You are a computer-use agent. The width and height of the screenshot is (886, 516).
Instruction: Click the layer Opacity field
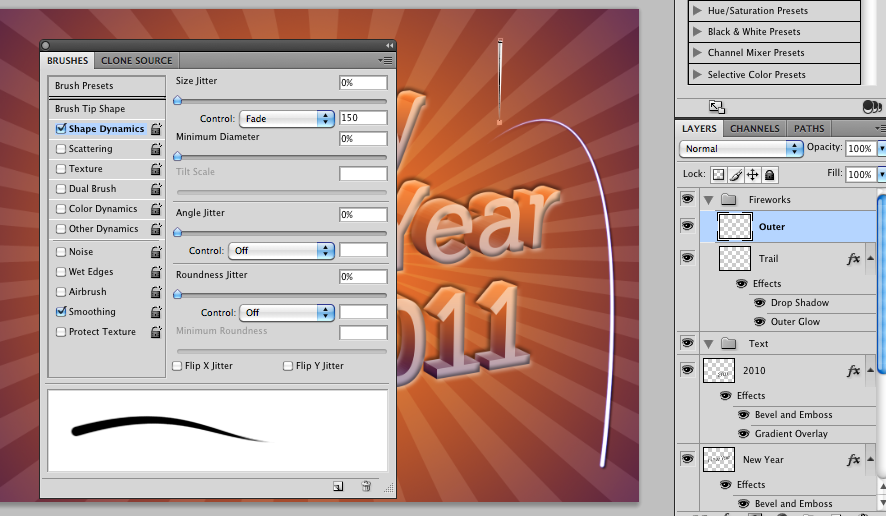[x=859, y=149]
